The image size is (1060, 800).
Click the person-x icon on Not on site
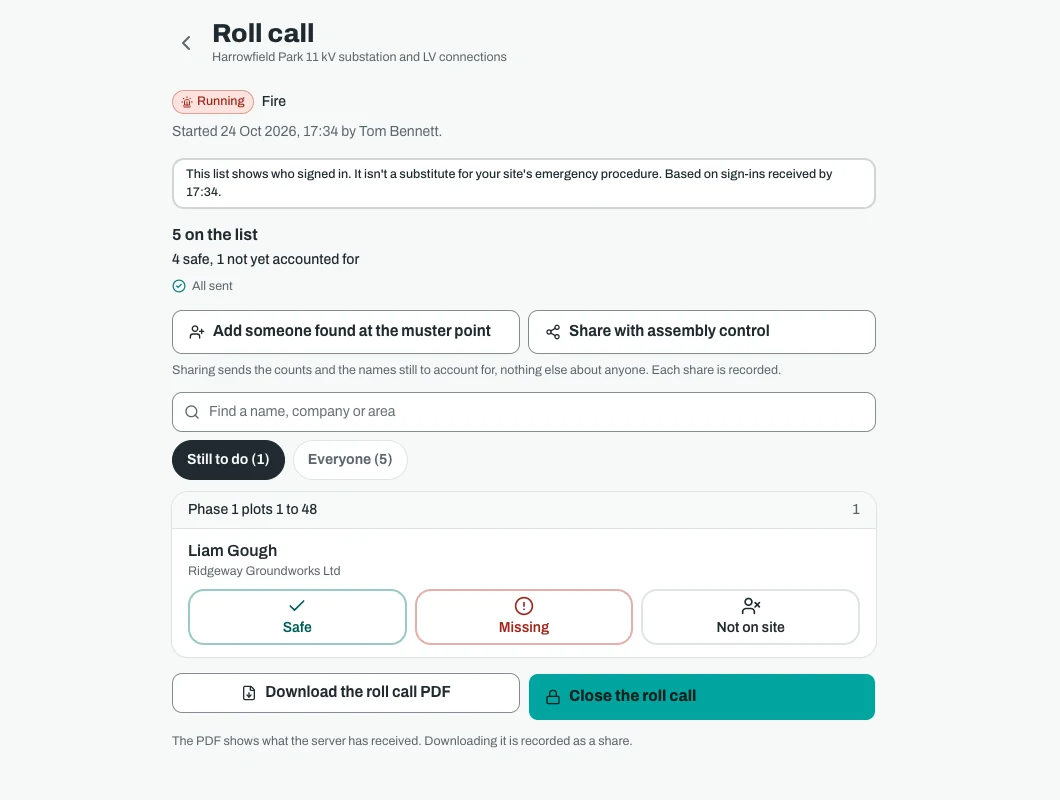coord(751,605)
